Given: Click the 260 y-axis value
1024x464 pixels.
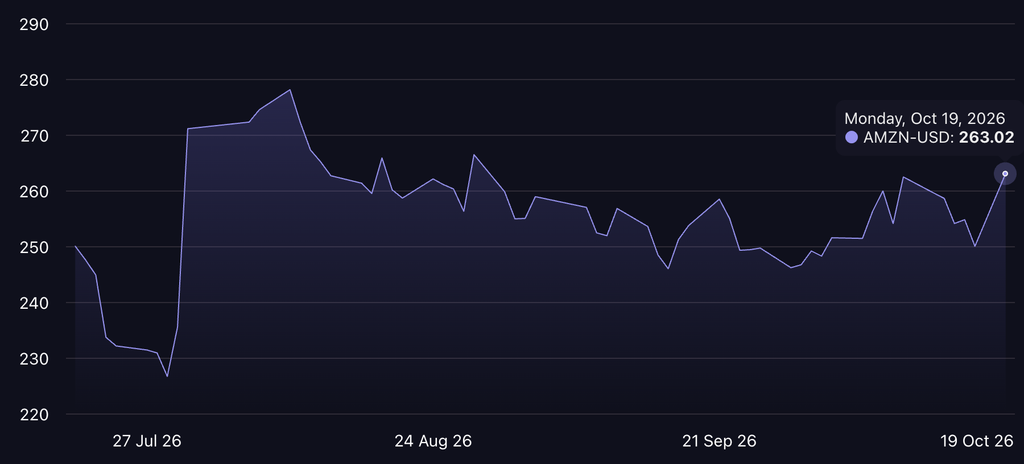Looking at the screenshot, I should pyautogui.click(x=35, y=191).
